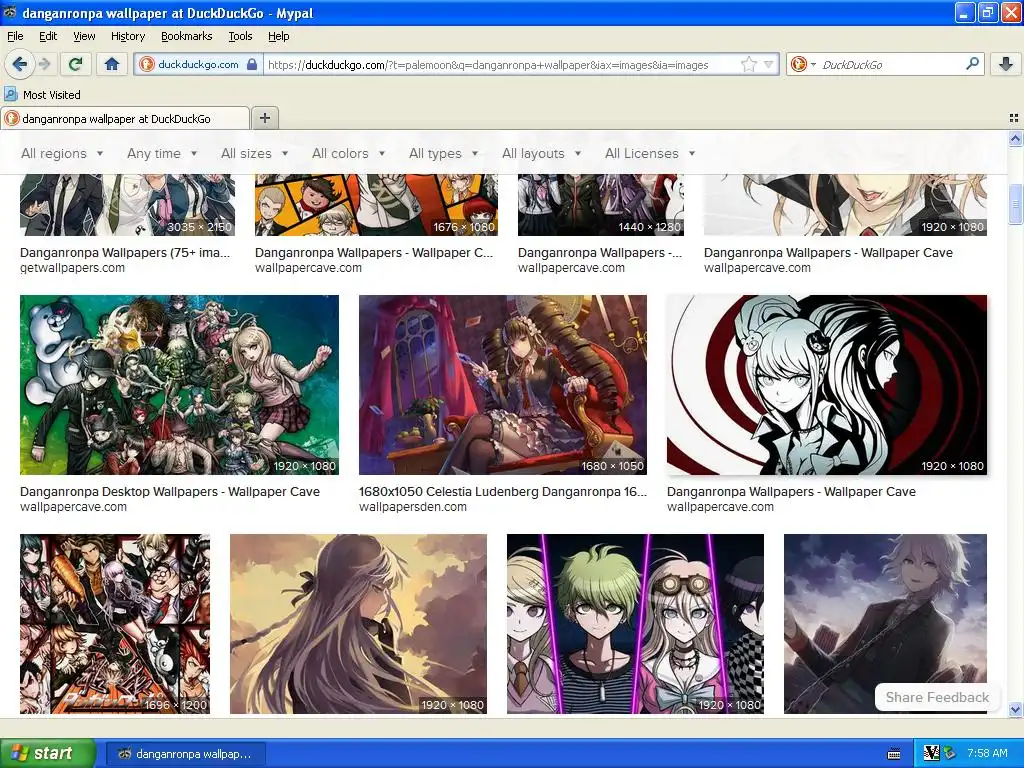Click the getwallpapers.com source link

click(x=72, y=268)
